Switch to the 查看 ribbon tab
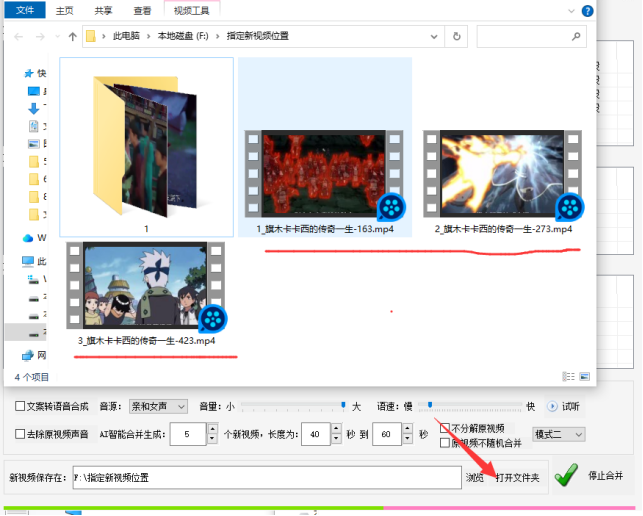The width and height of the screenshot is (643, 516). click(142, 10)
